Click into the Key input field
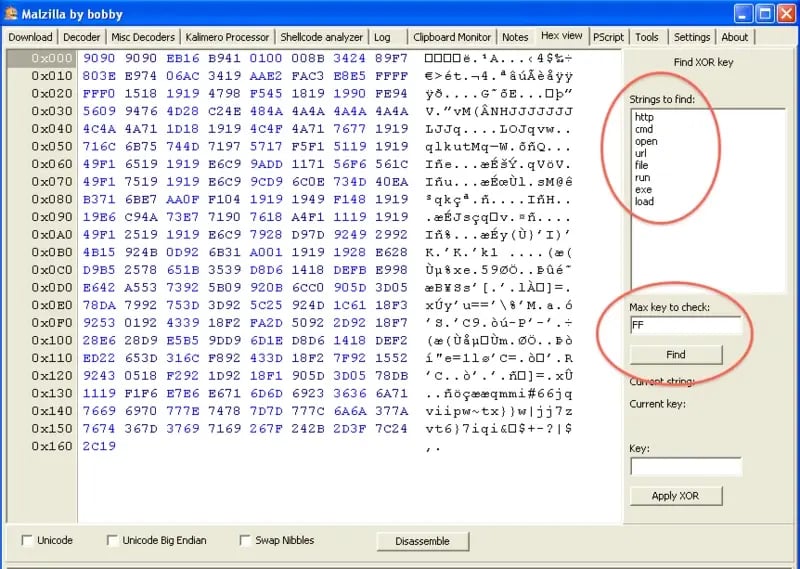This screenshot has width=800, height=569. 686,466
